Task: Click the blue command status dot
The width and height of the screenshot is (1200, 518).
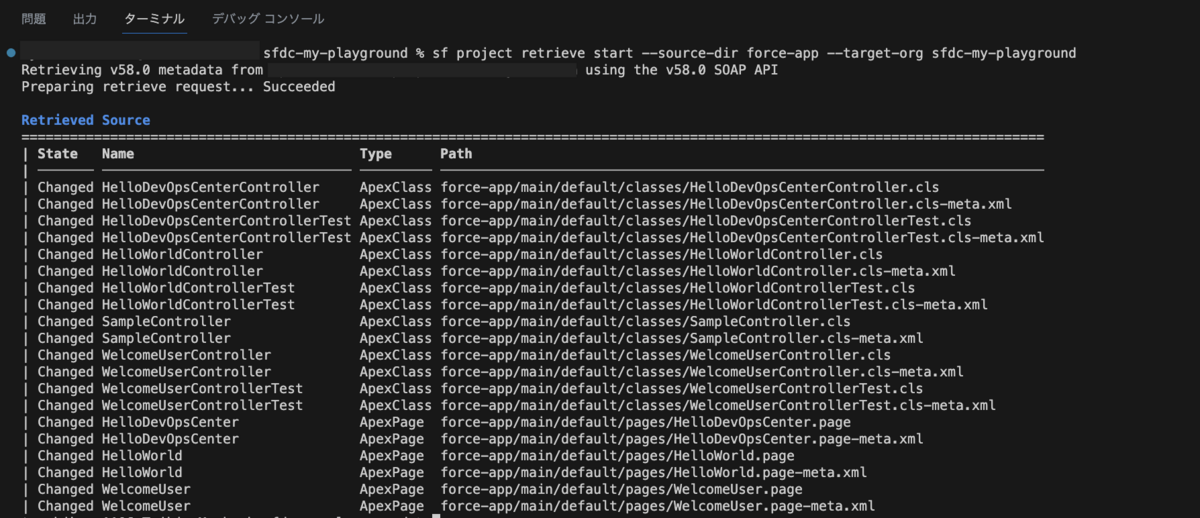Action: [10, 52]
